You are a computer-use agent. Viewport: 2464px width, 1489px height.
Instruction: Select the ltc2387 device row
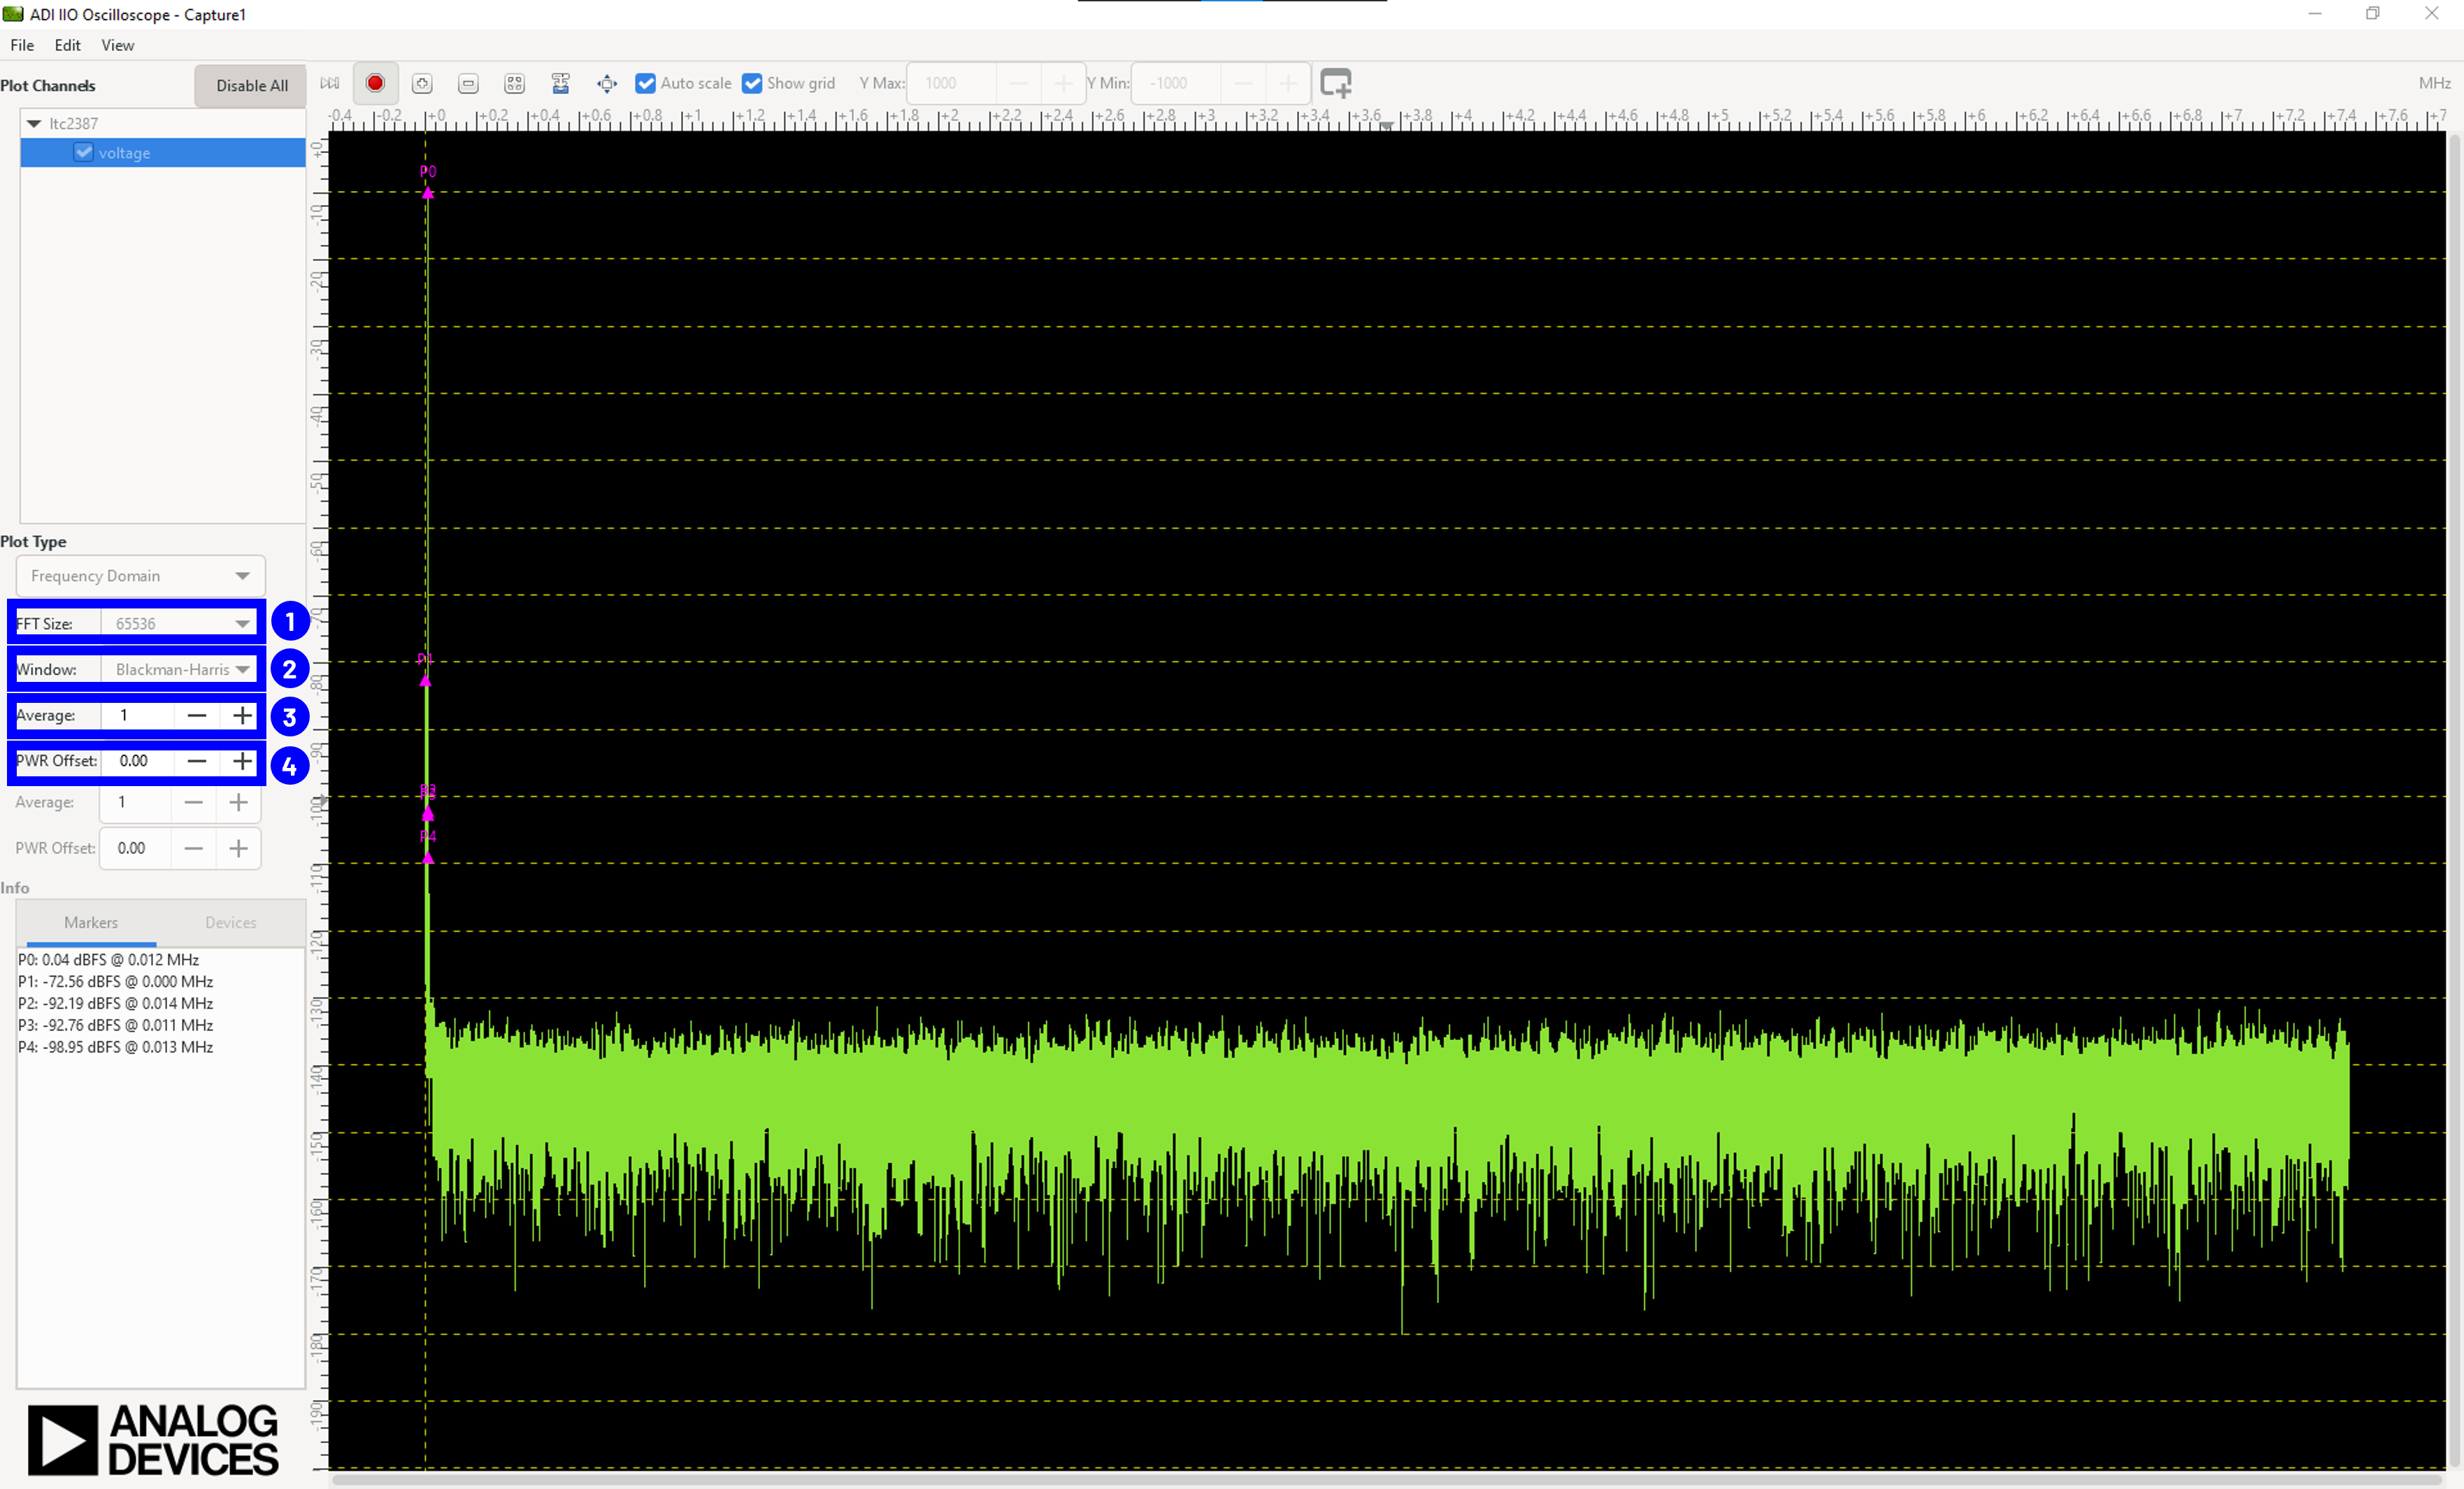click(163, 123)
